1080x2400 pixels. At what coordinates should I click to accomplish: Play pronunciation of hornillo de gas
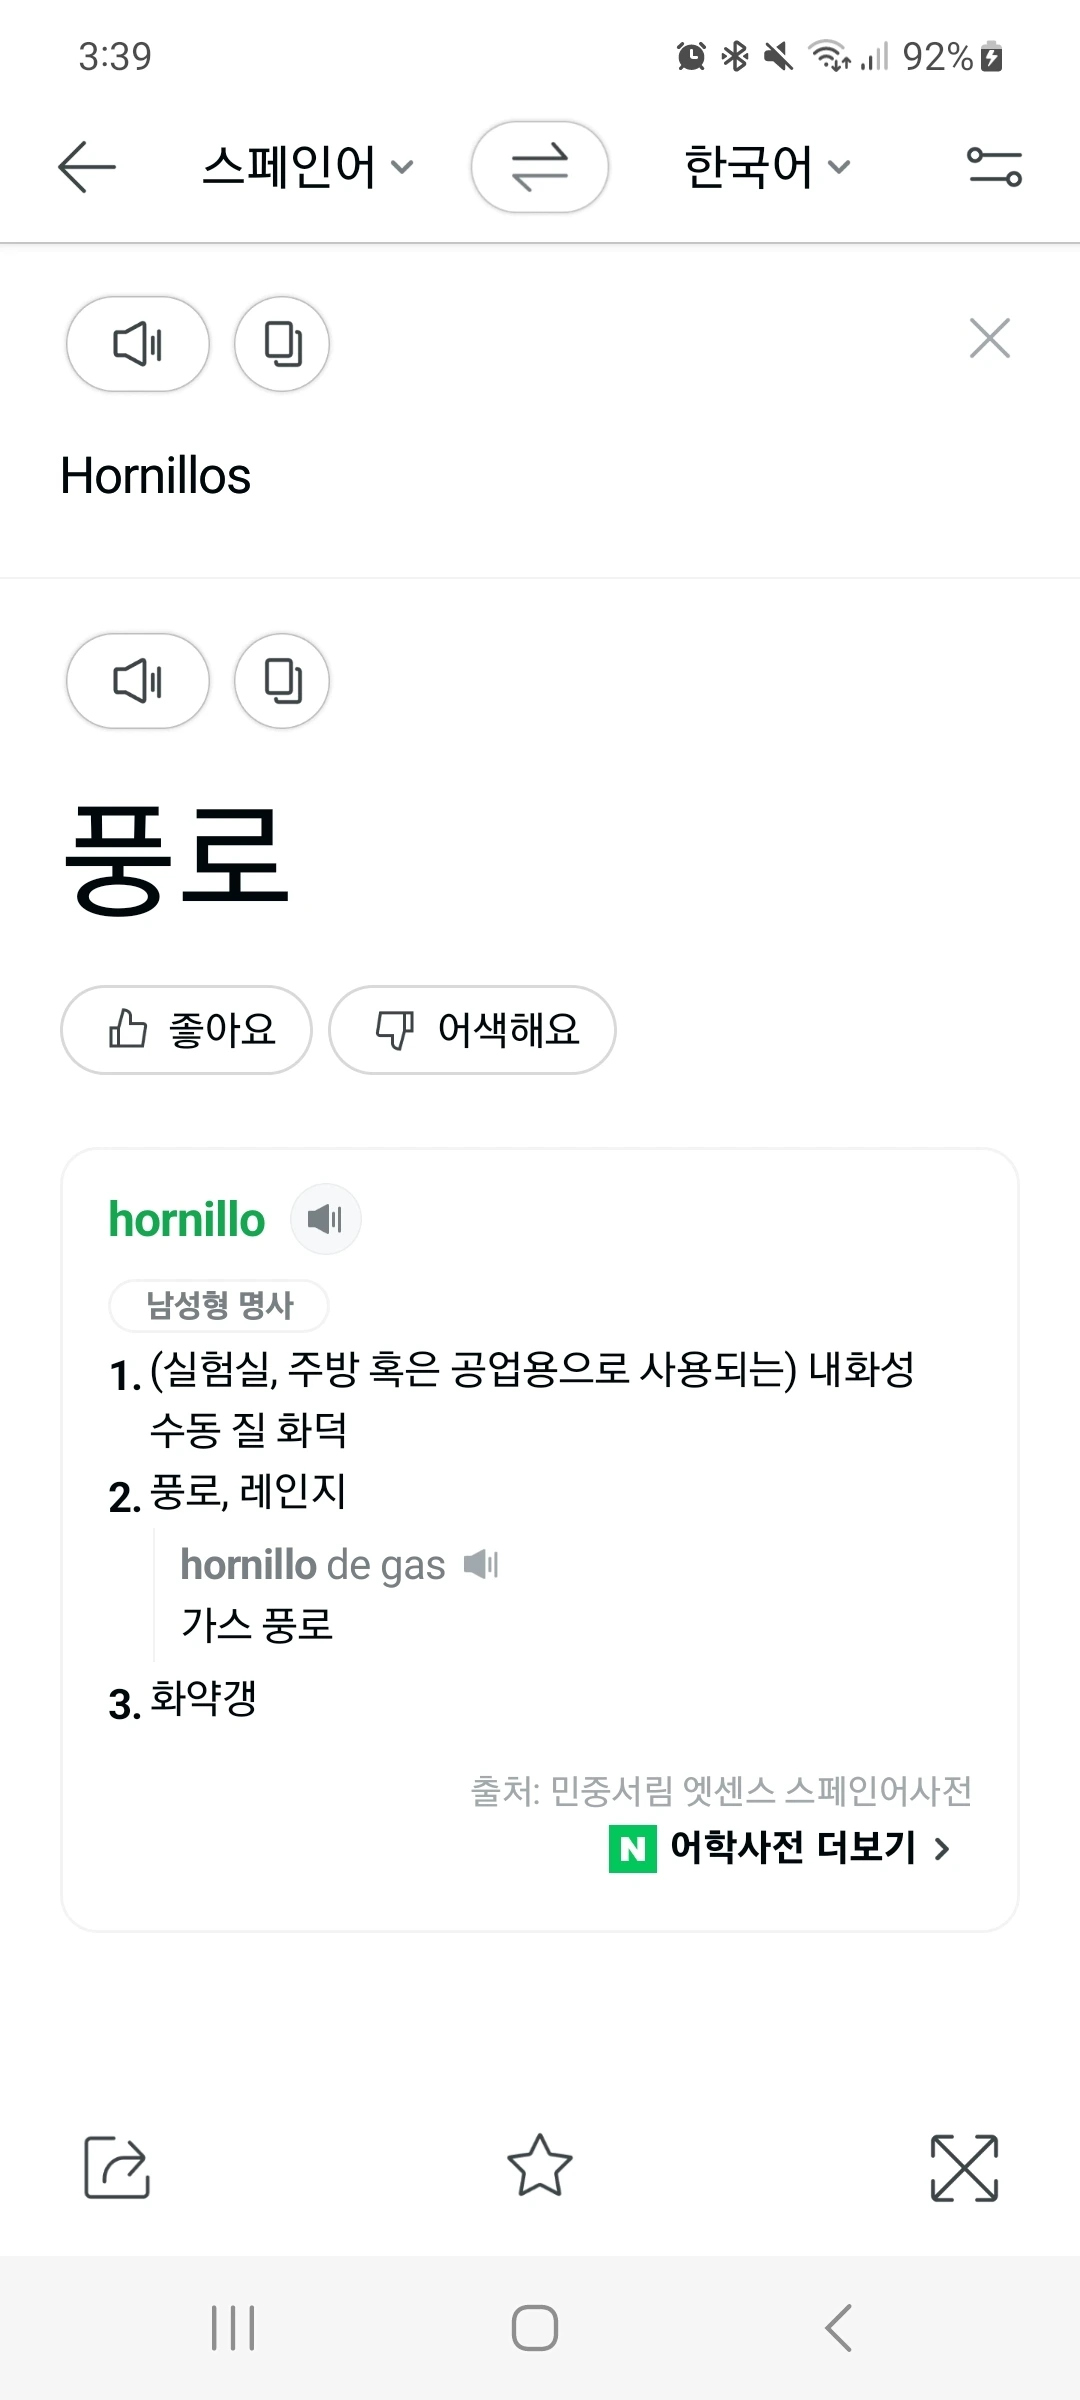481,1564
